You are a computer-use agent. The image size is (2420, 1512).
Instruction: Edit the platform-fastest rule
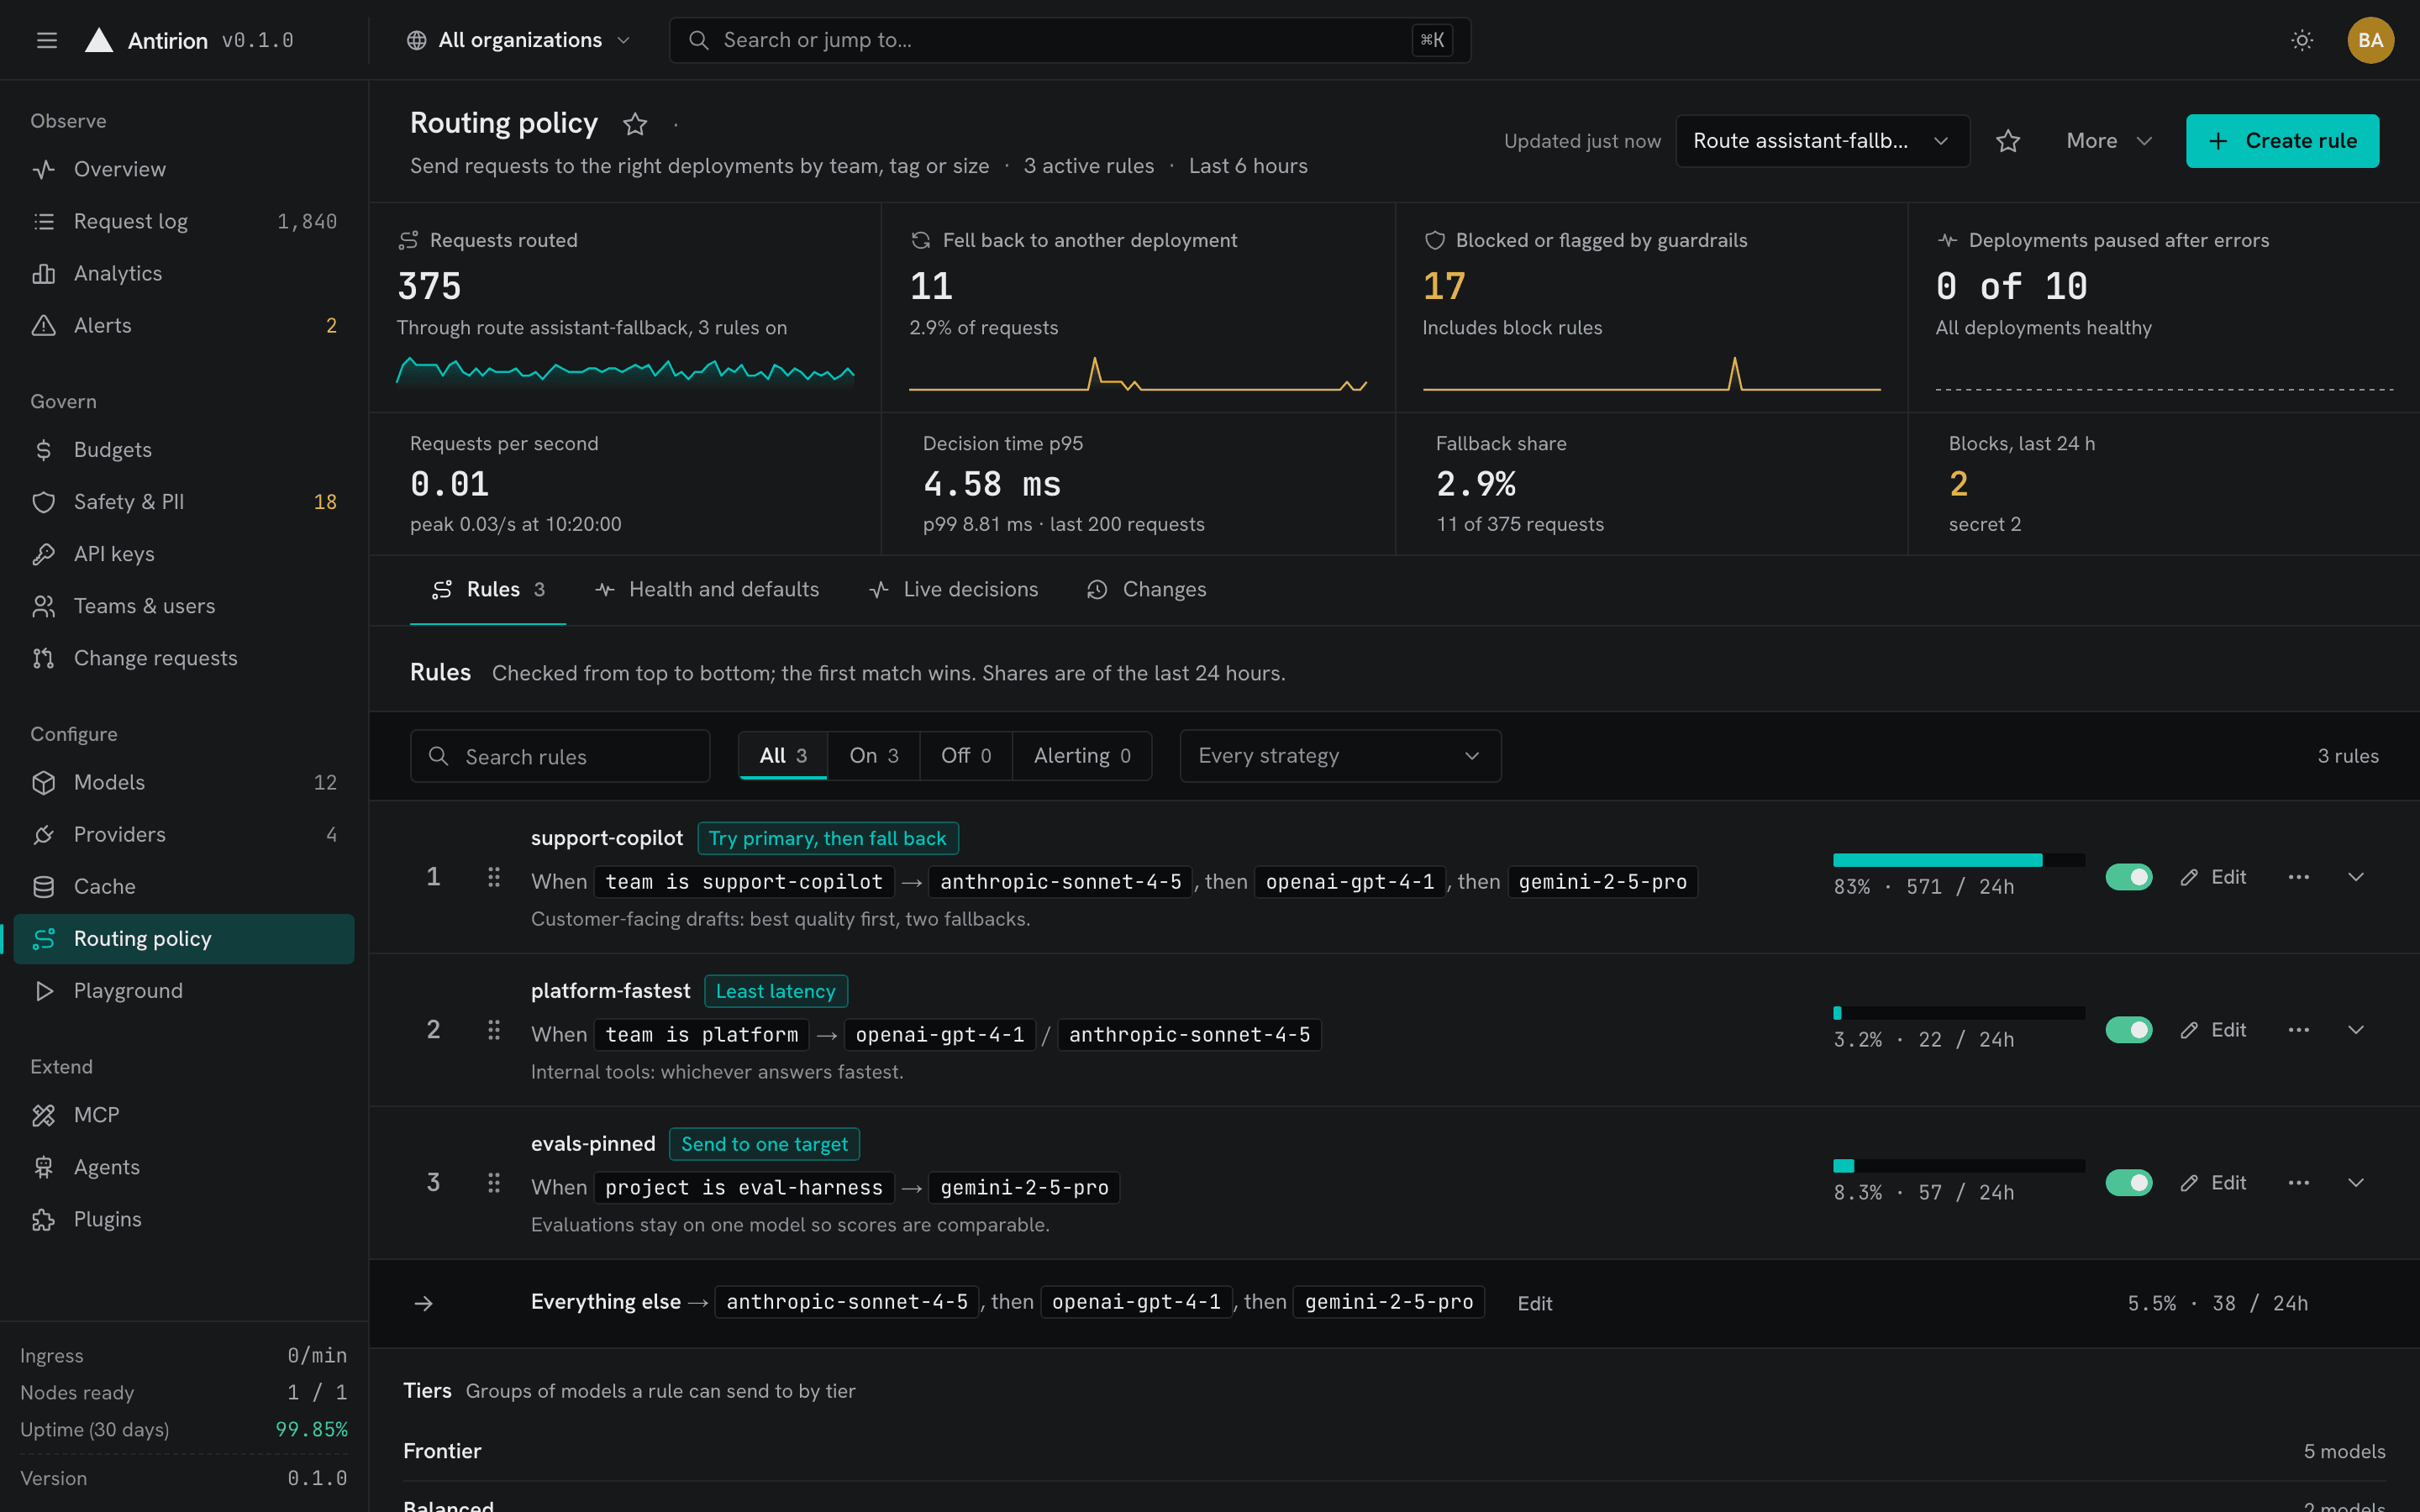pos(2212,1030)
